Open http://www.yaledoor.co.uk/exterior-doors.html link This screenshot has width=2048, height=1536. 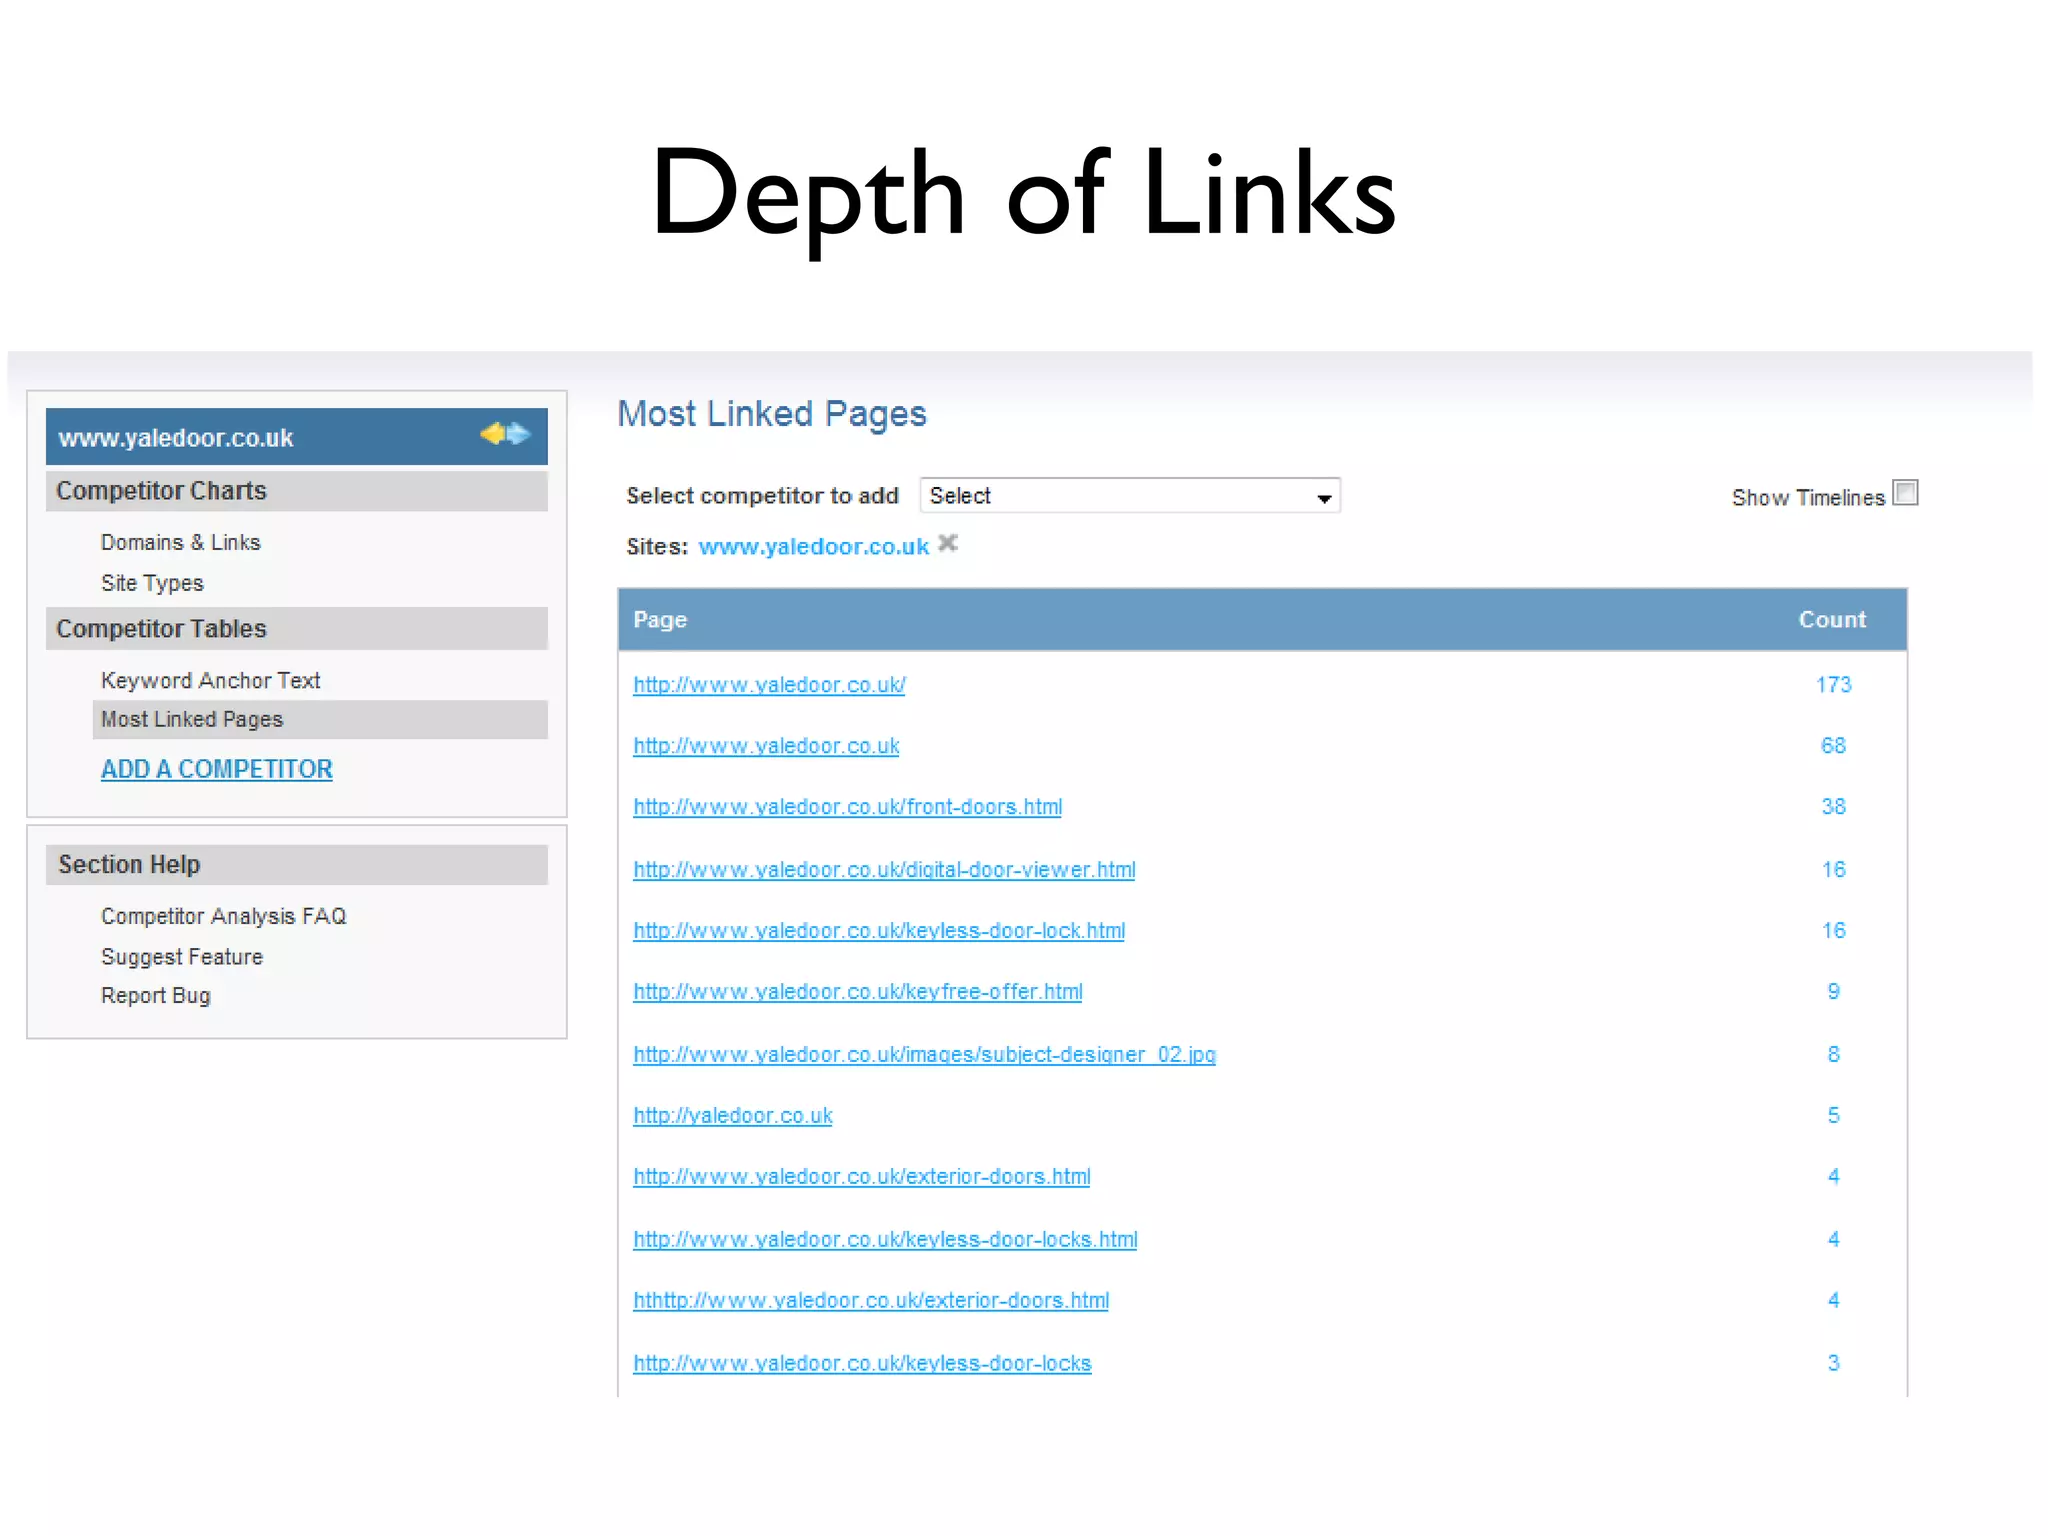coord(861,1177)
